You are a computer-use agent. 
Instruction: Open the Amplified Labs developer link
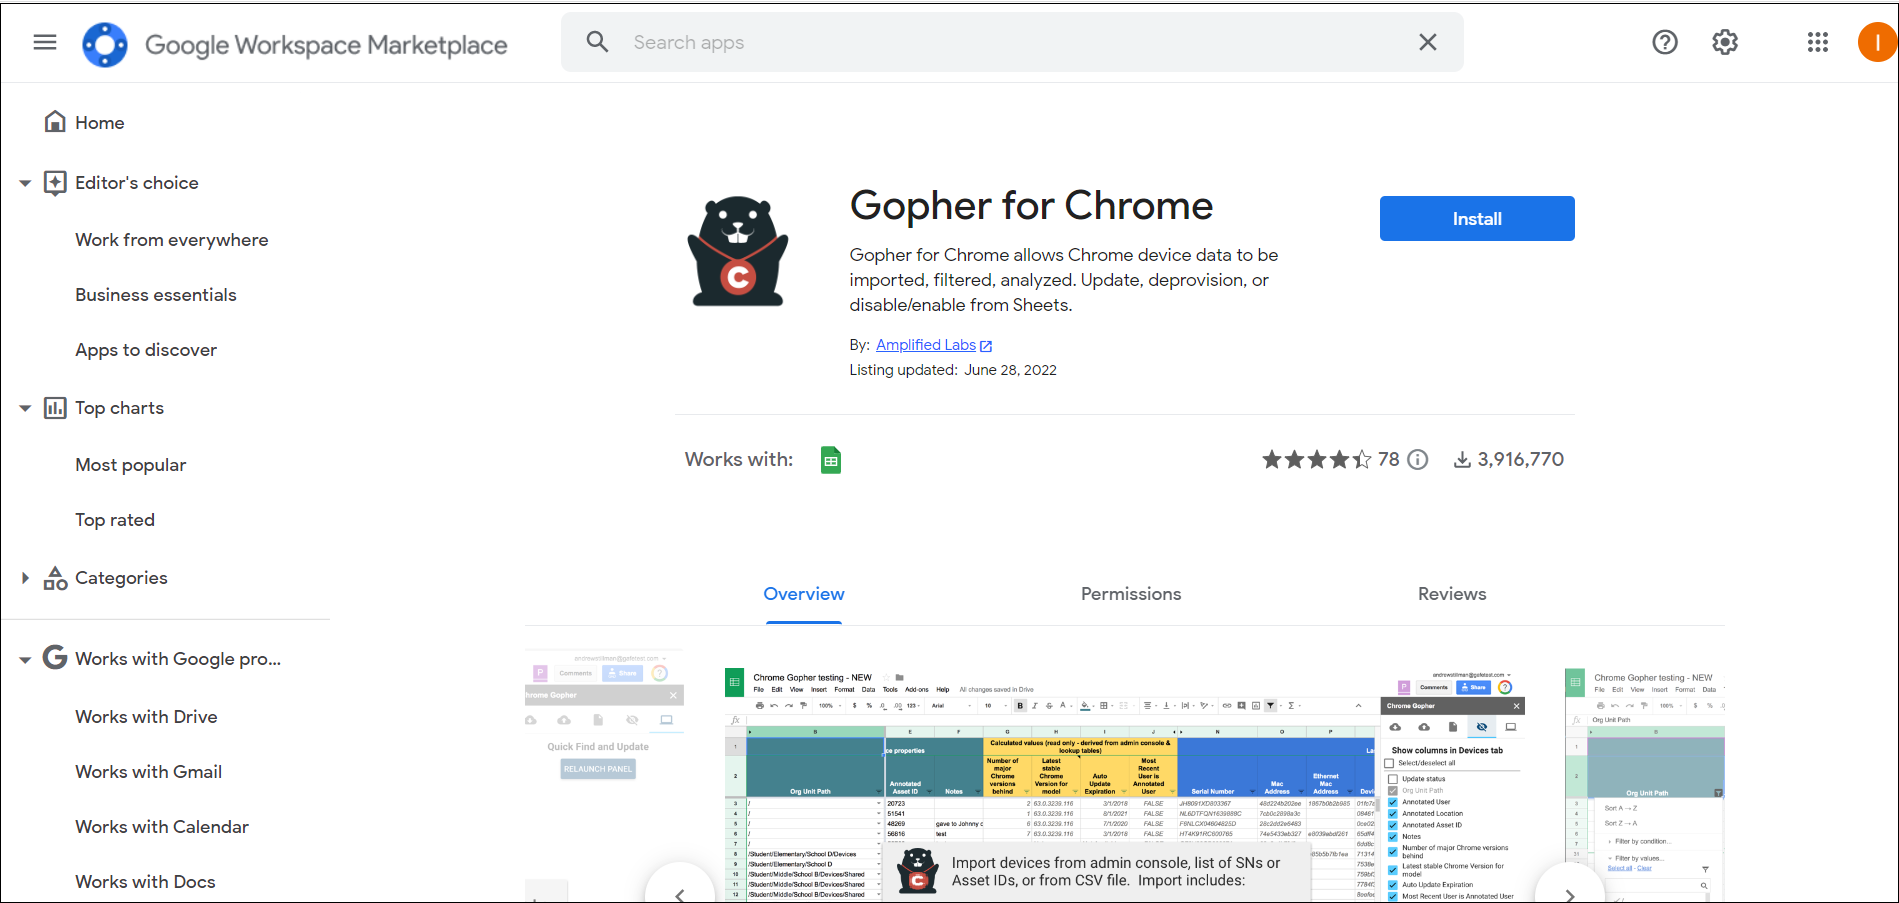[926, 345]
